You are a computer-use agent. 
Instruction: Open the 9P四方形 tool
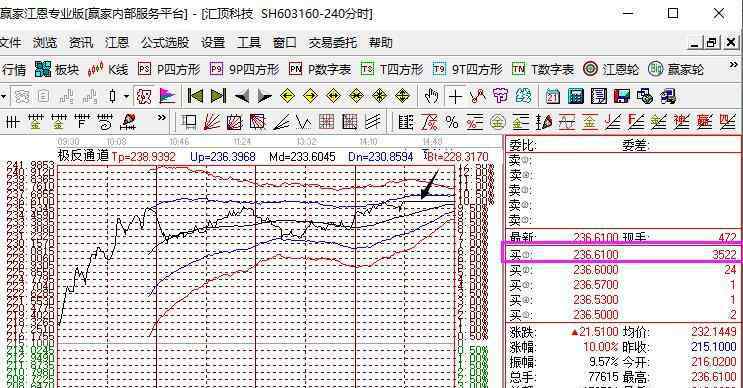pos(245,70)
